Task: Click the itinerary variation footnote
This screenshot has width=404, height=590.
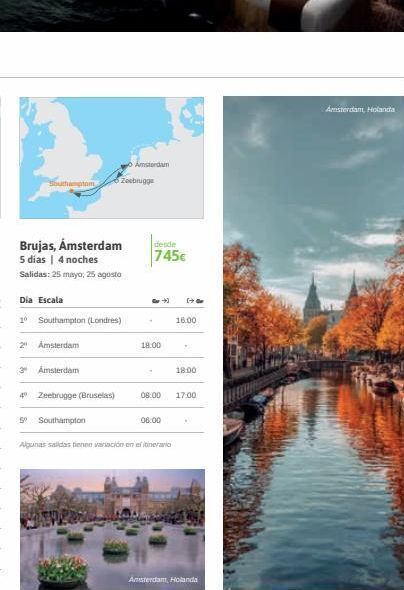Action: point(95,444)
